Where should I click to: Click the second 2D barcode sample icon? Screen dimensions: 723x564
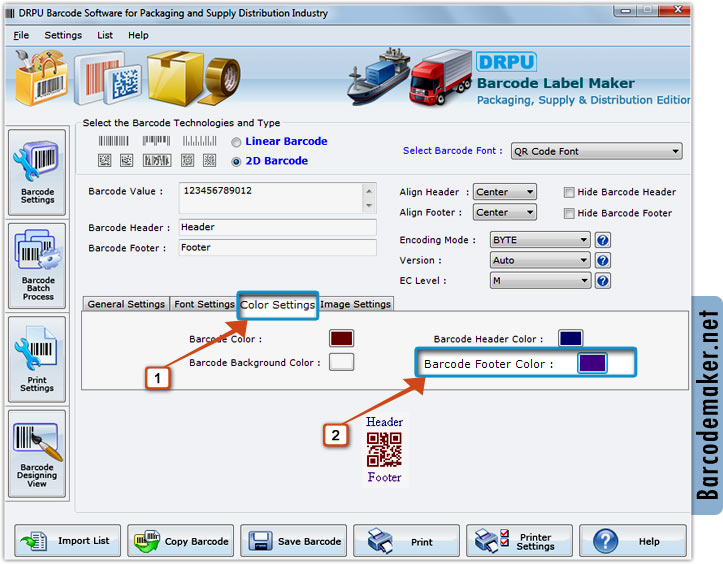(x=127, y=160)
